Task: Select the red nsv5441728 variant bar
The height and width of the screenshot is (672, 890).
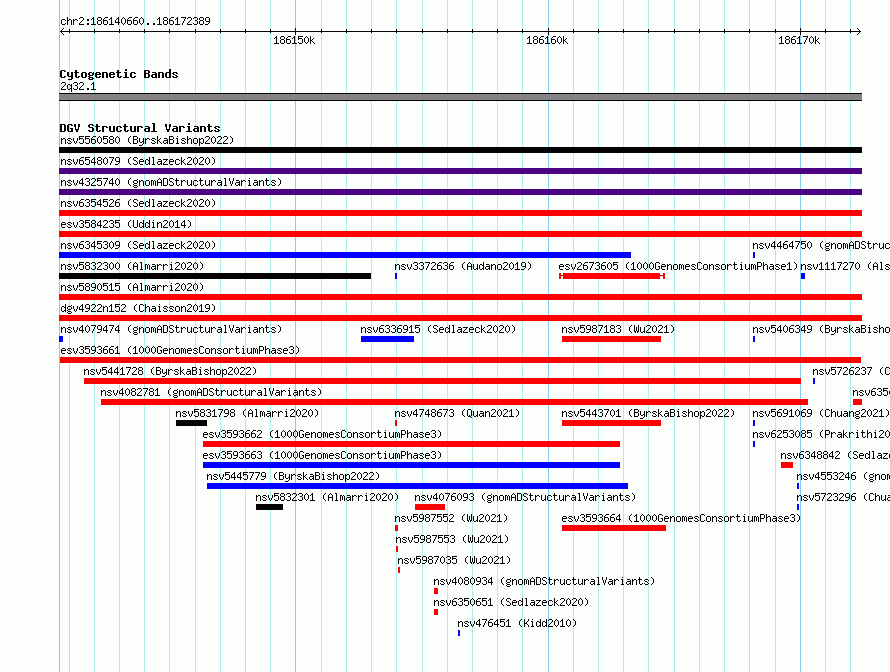Action: coord(442,381)
